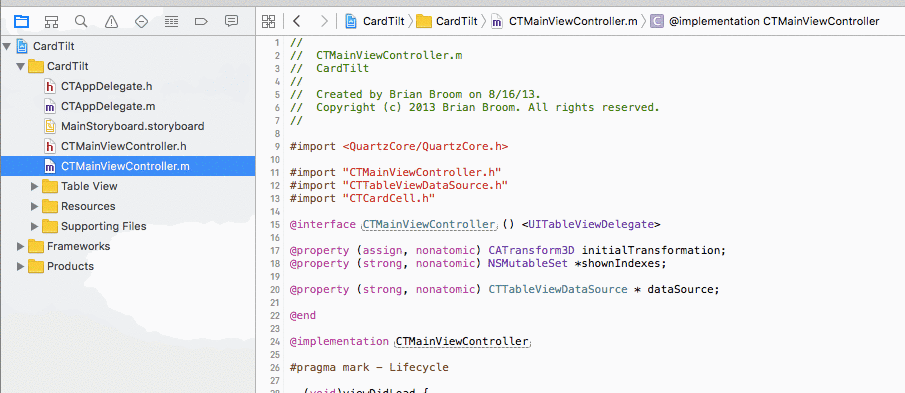Select CTAppDelegate.h in the navigator

pos(106,87)
